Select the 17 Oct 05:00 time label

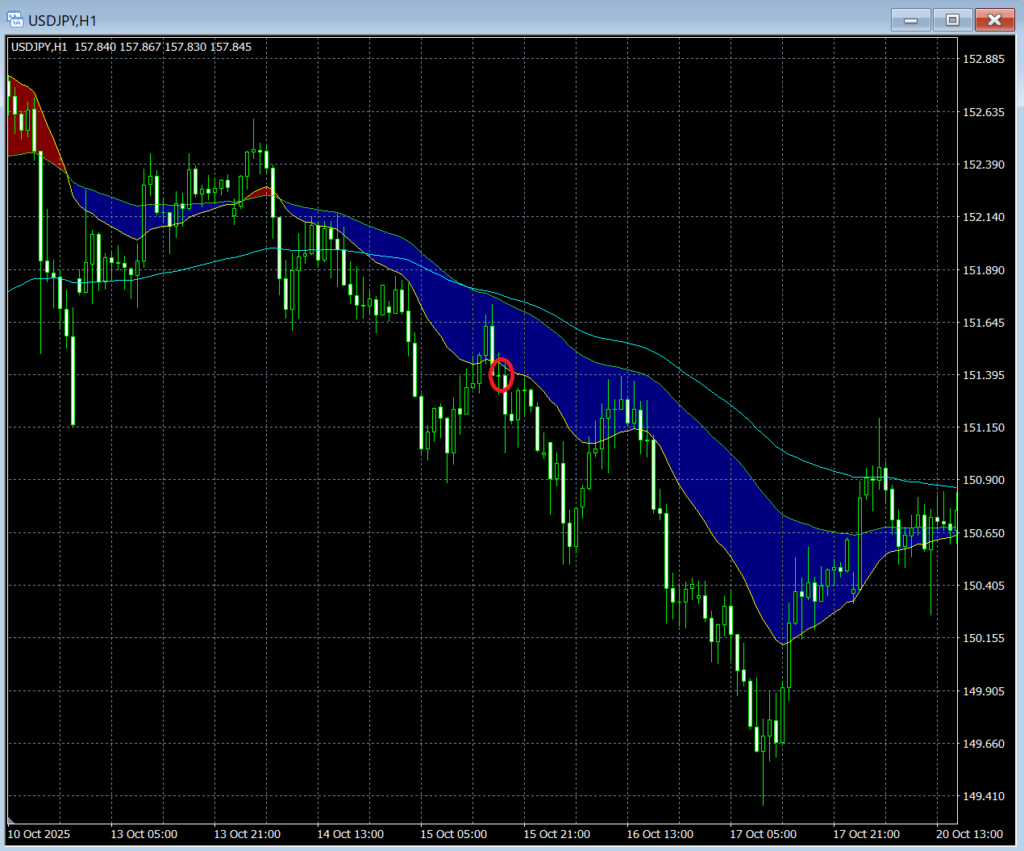tap(764, 833)
